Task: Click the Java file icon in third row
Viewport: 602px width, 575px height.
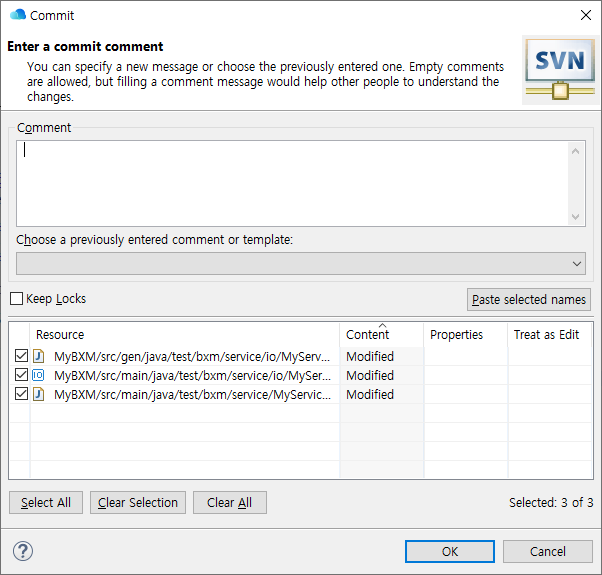Action: pyautogui.click(x=38, y=394)
